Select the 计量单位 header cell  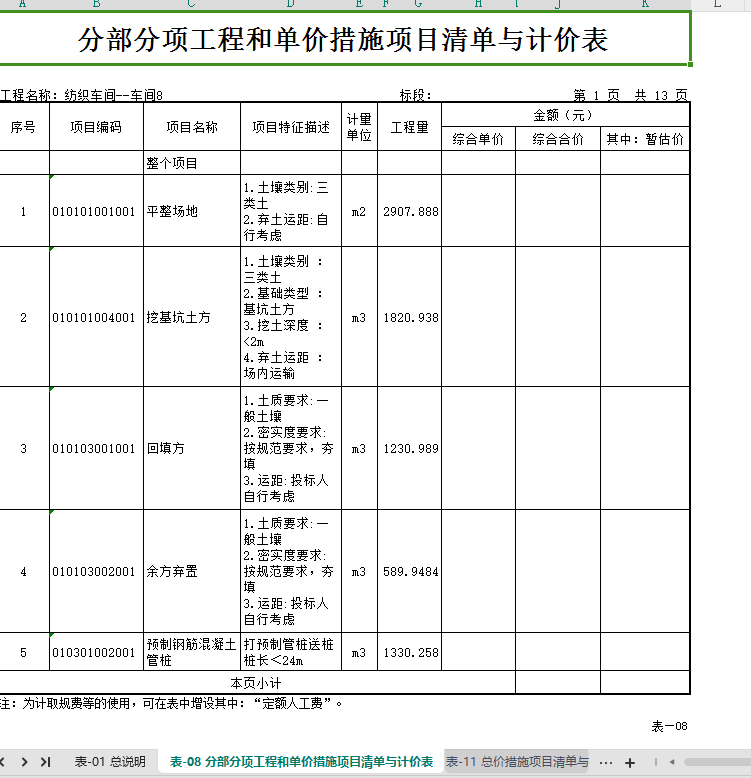point(359,127)
